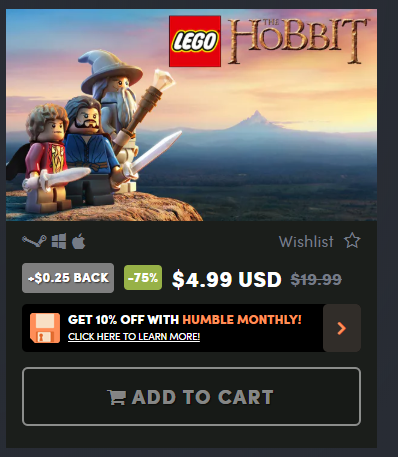
Task: Open the Humble Monthly banner via orange chevron
Action: pyautogui.click(x=342, y=328)
